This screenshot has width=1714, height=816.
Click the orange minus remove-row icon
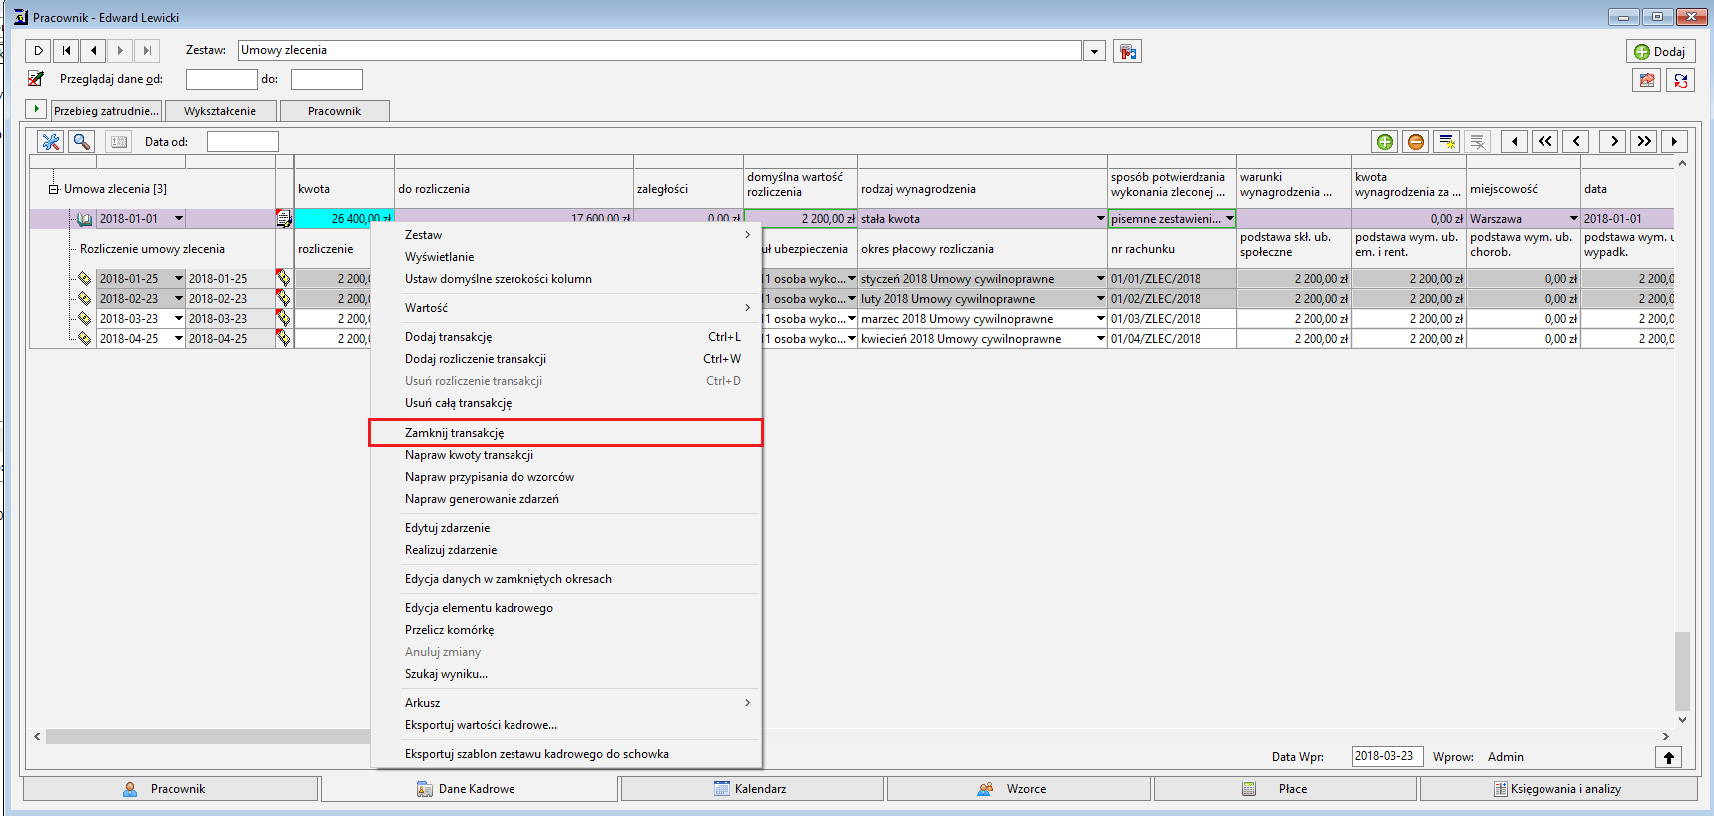coord(1415,142)
